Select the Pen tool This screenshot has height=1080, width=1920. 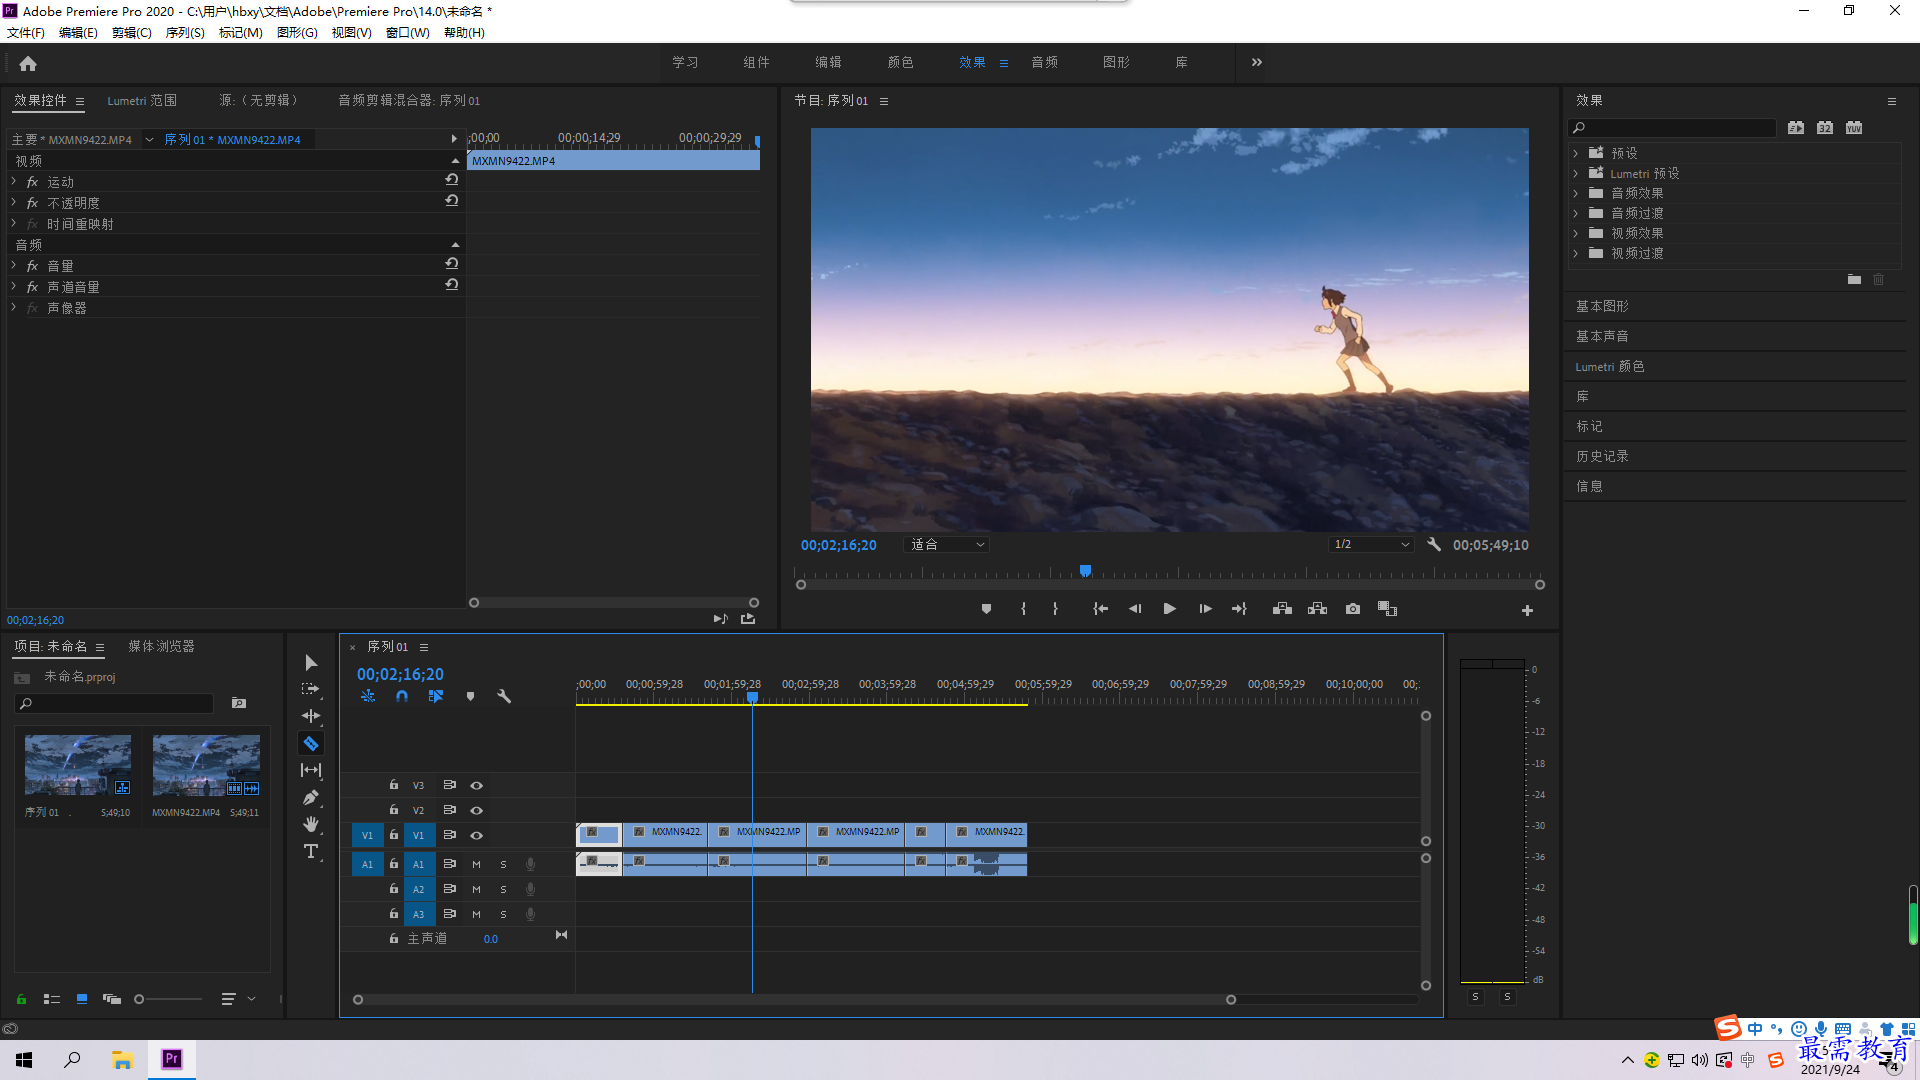pos(311,797)
